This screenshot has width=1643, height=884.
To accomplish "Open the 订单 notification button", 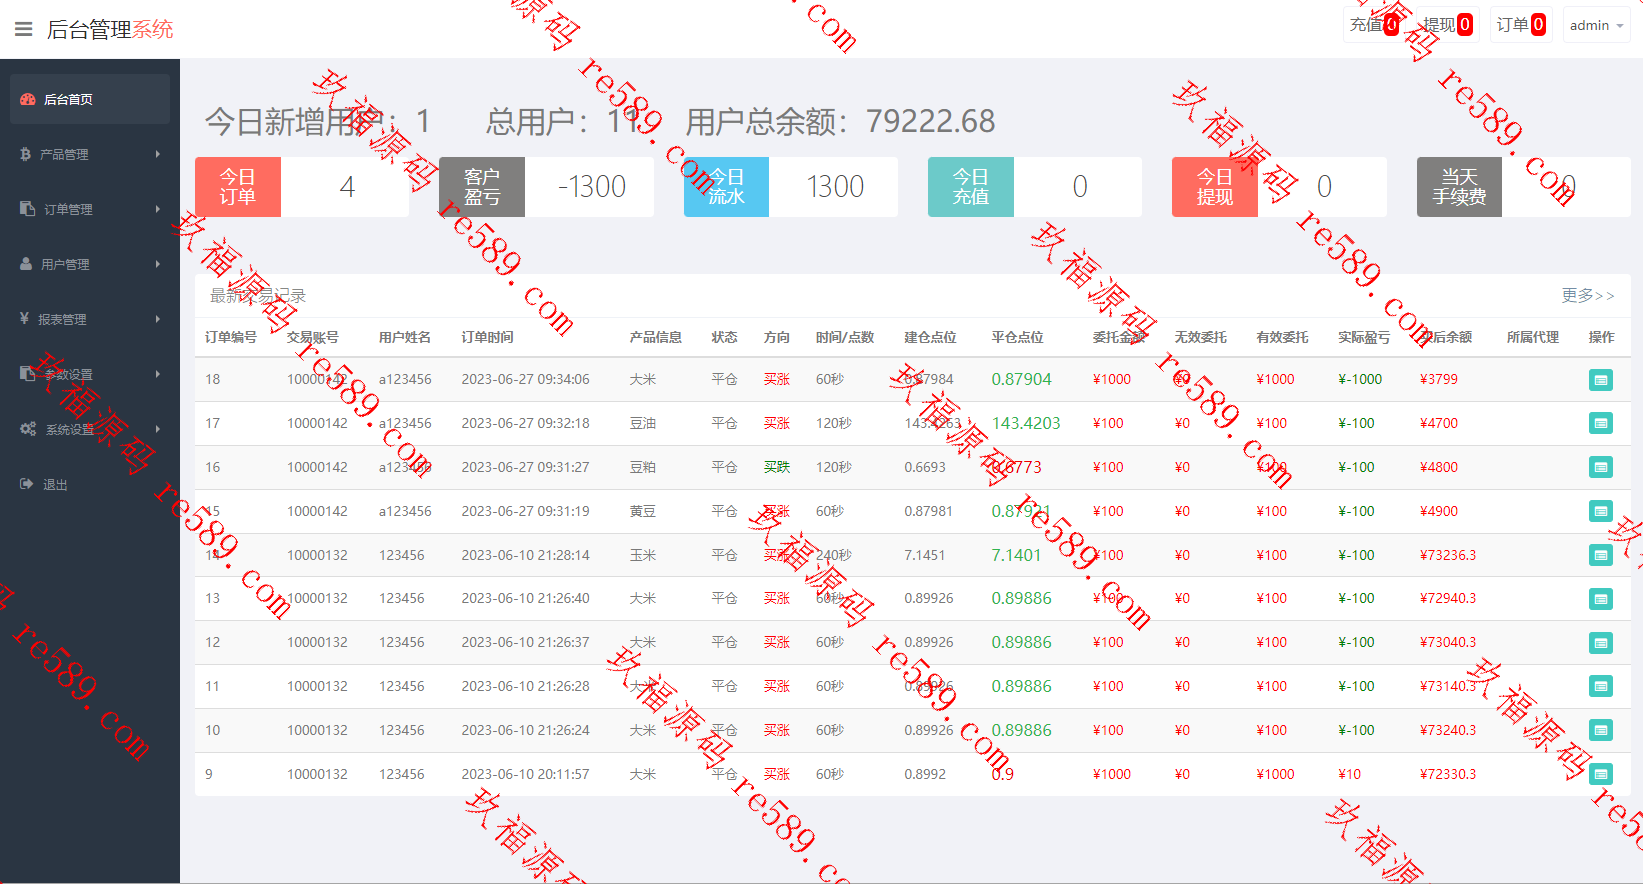I will click(1521, 25).
